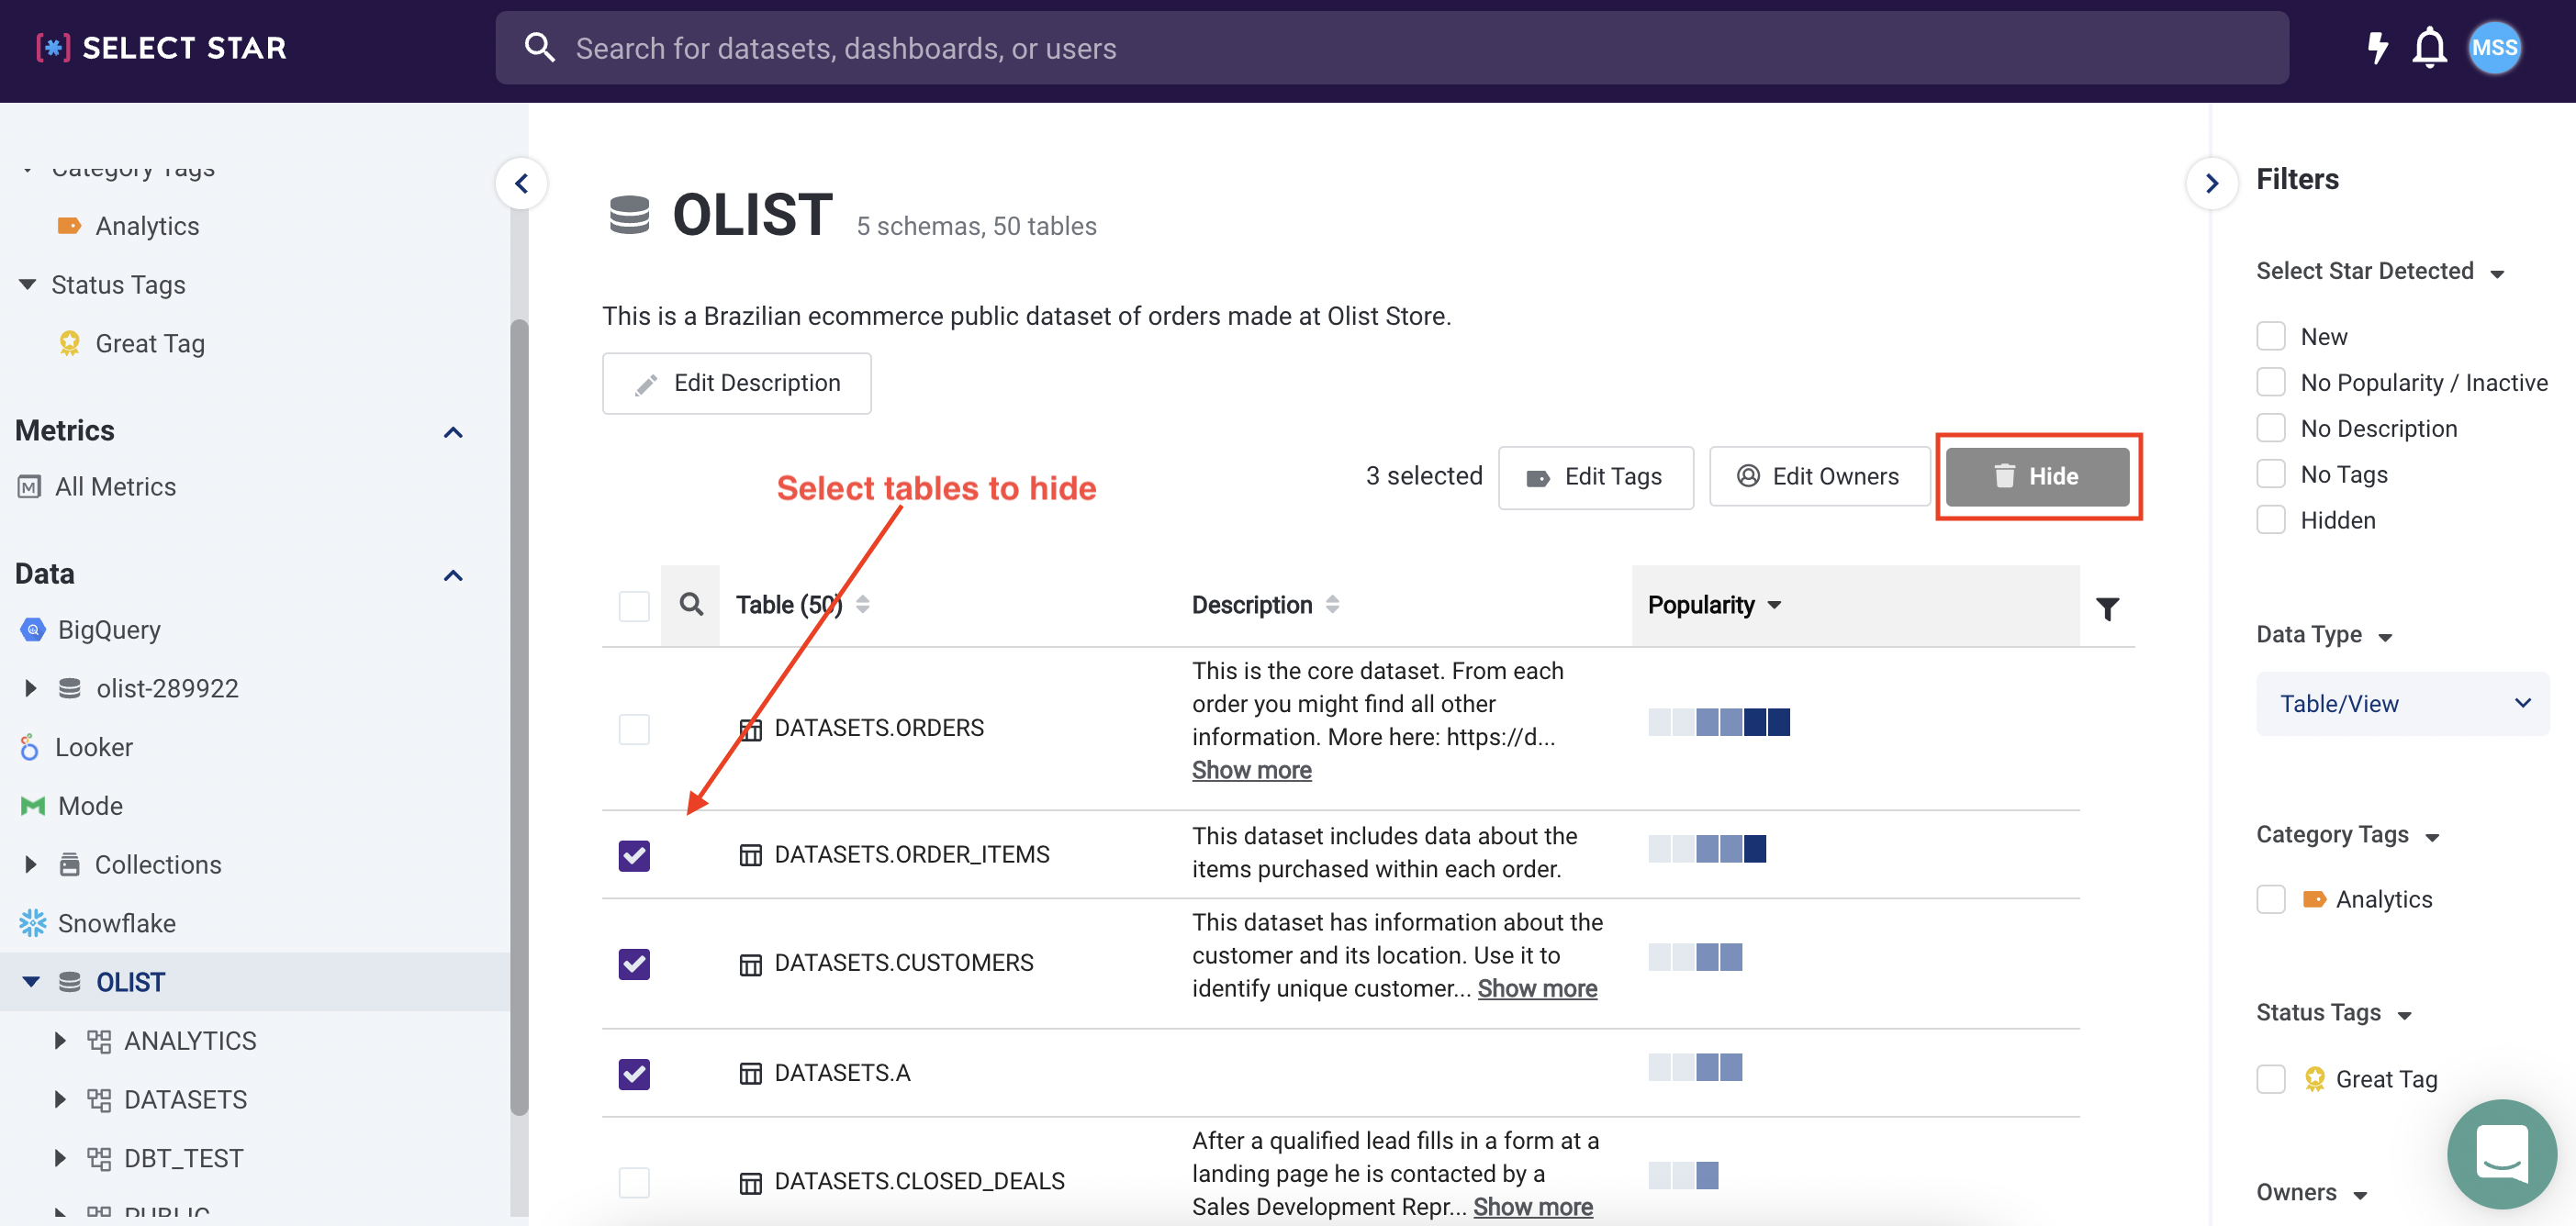2576x1226 pixels.
Task: Open the MSS user avatar menu
Action: pyautogui.click(x=2494, y=48)
